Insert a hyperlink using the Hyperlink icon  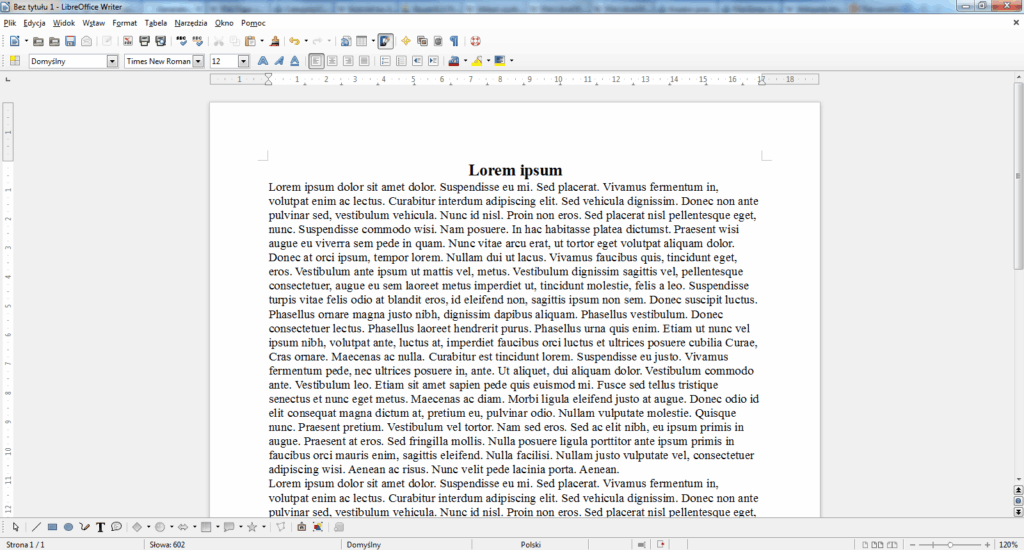tap(345, 41)
